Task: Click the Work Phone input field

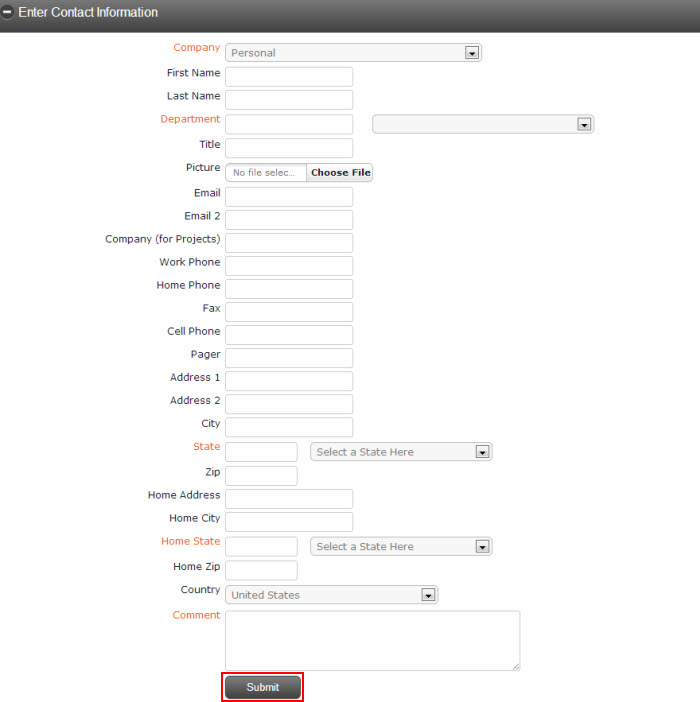Action: 289,266
